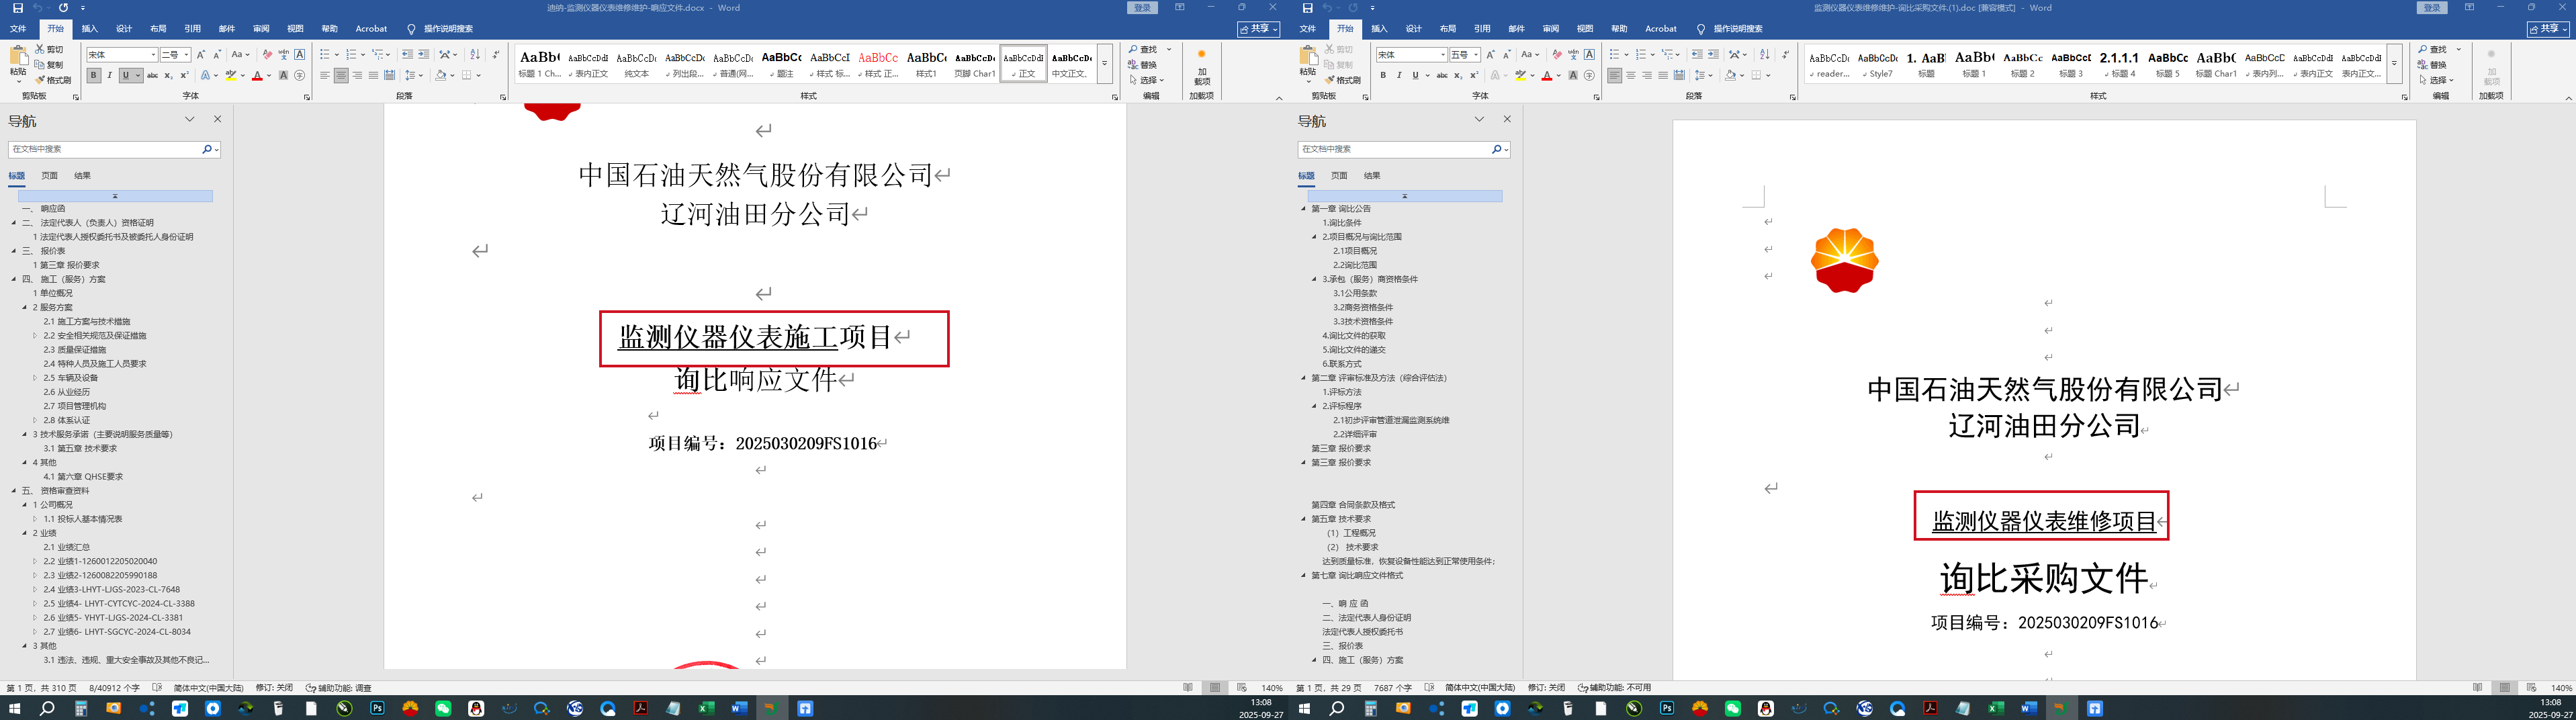Decrease indent in left Word window
The image size is (2576, 720).
tap(407, 54)
